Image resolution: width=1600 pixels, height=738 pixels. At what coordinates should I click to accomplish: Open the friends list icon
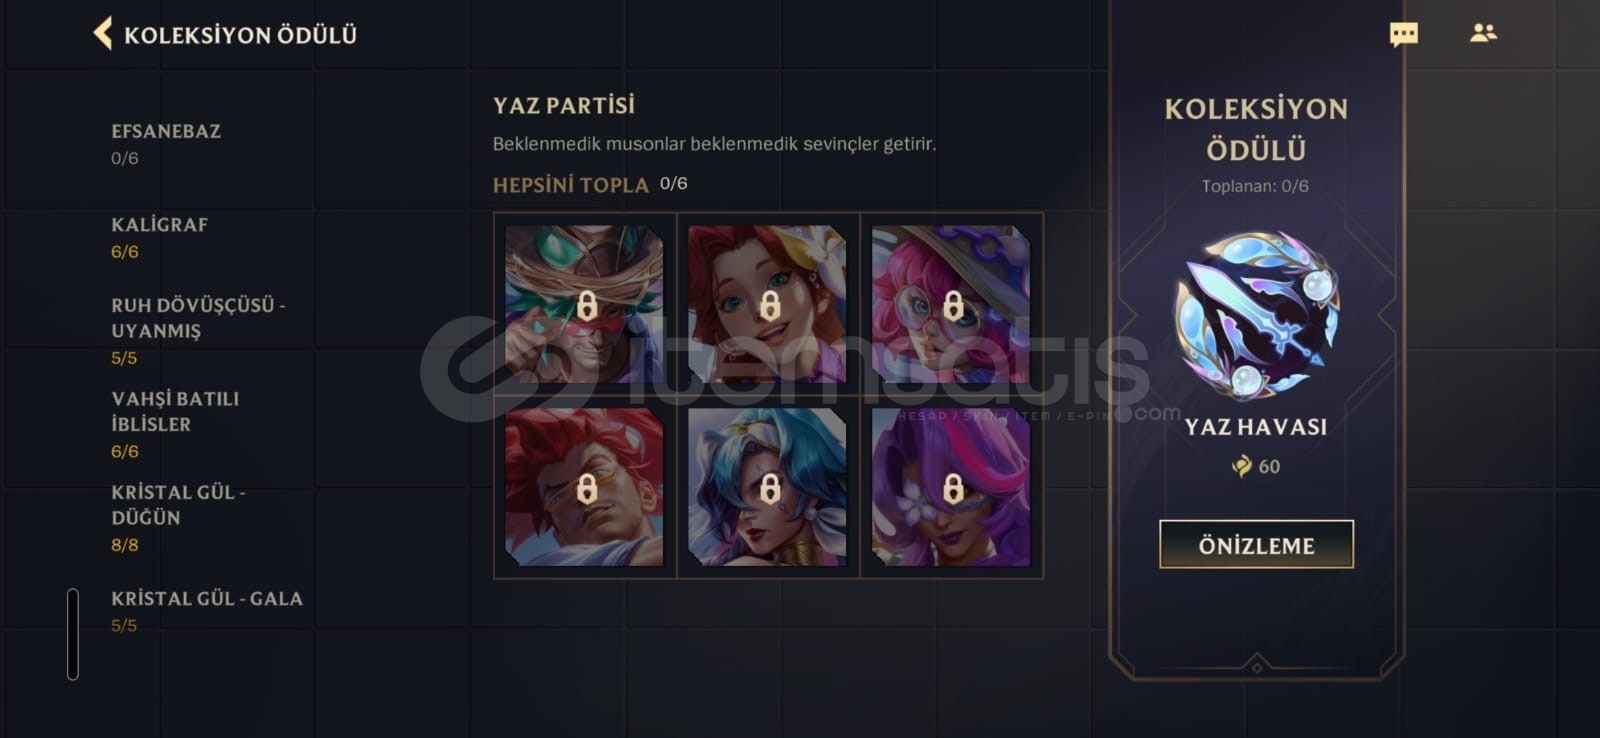[x=1483, y=33]
